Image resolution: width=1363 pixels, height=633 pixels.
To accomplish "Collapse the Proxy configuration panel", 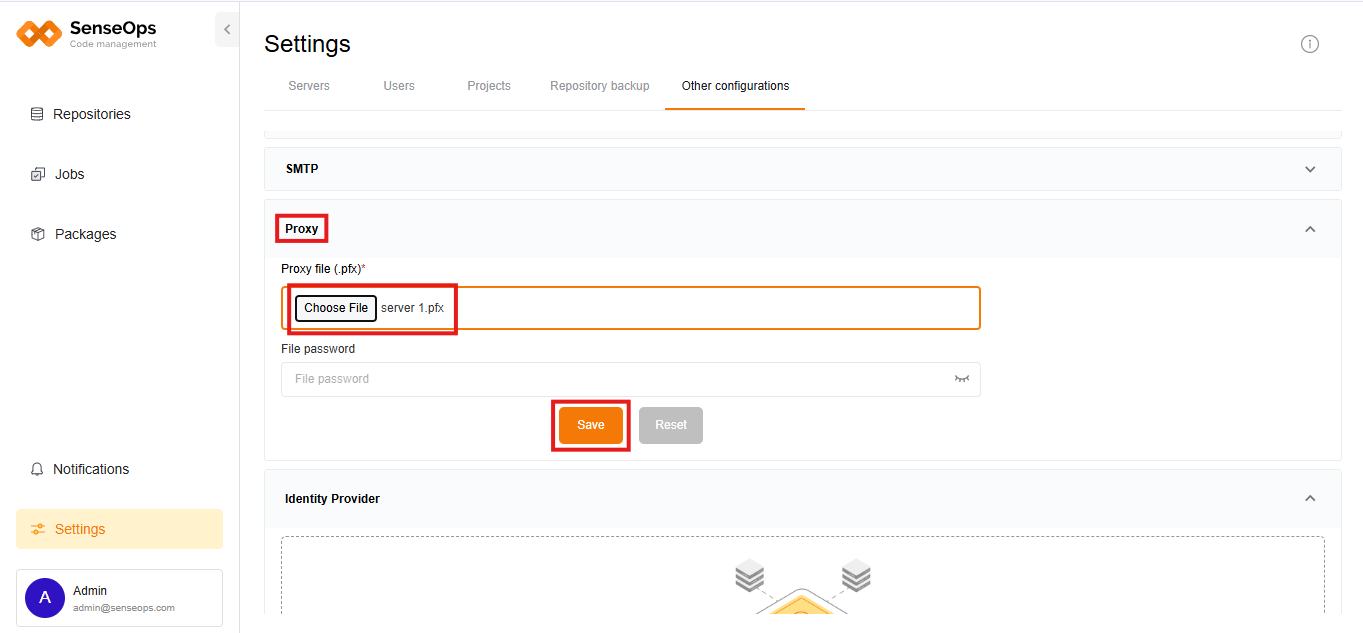I will (1310, 228).
